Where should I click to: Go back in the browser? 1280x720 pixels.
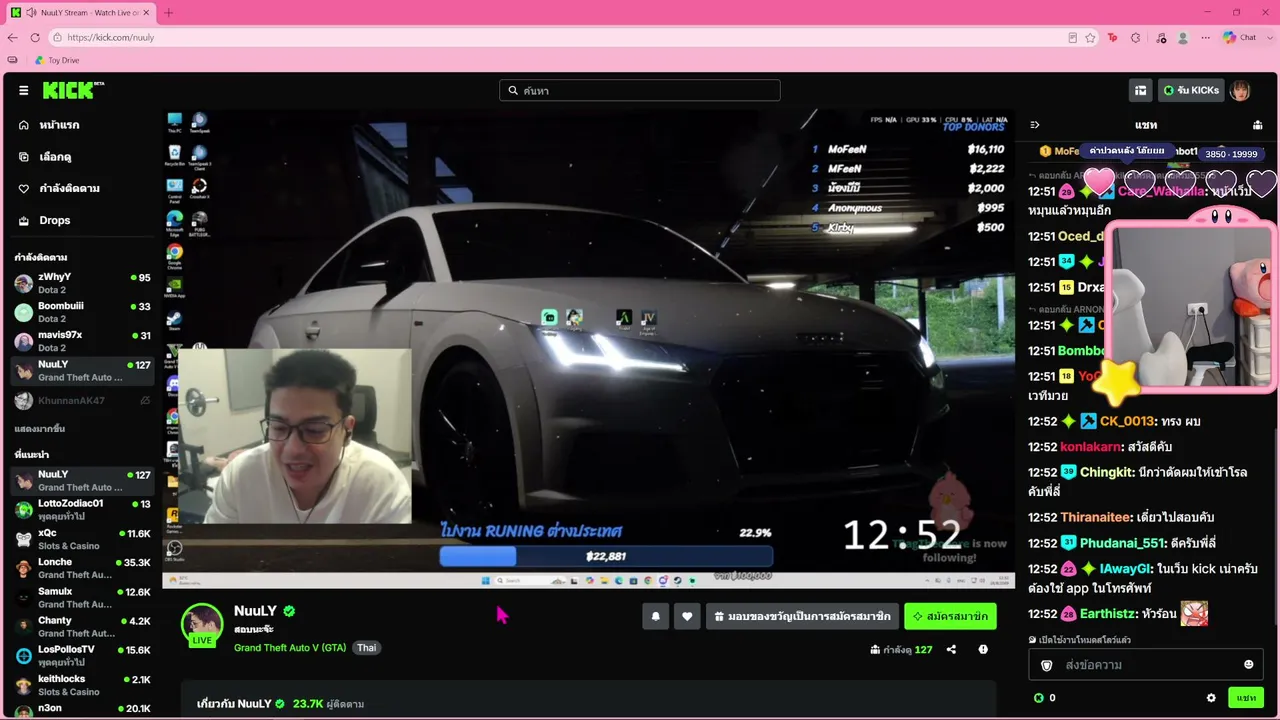[x=12, y=37]
